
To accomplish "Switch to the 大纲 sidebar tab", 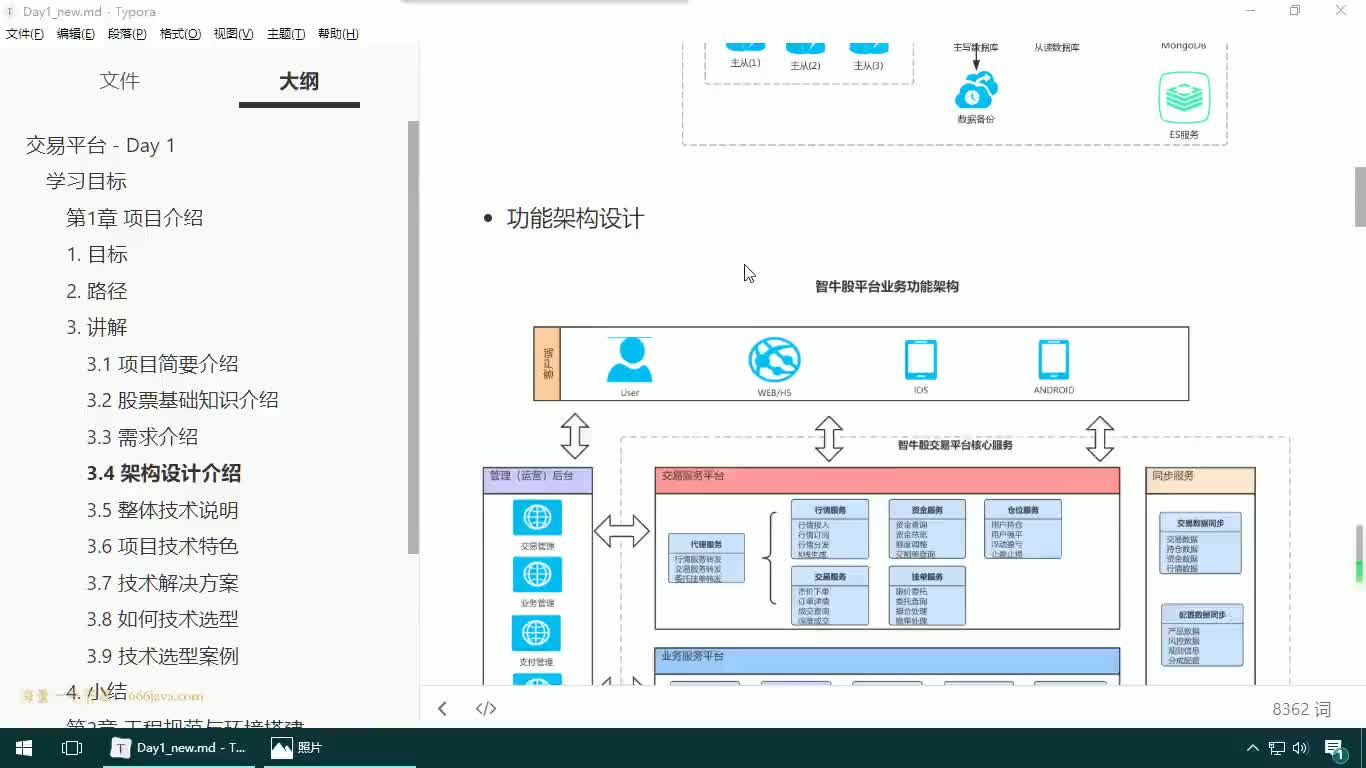I will click(x=299, y=81).
